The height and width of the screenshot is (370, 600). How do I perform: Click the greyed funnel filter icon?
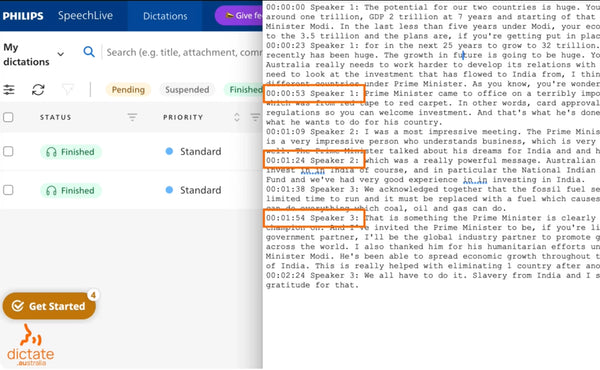pos(68,90)
